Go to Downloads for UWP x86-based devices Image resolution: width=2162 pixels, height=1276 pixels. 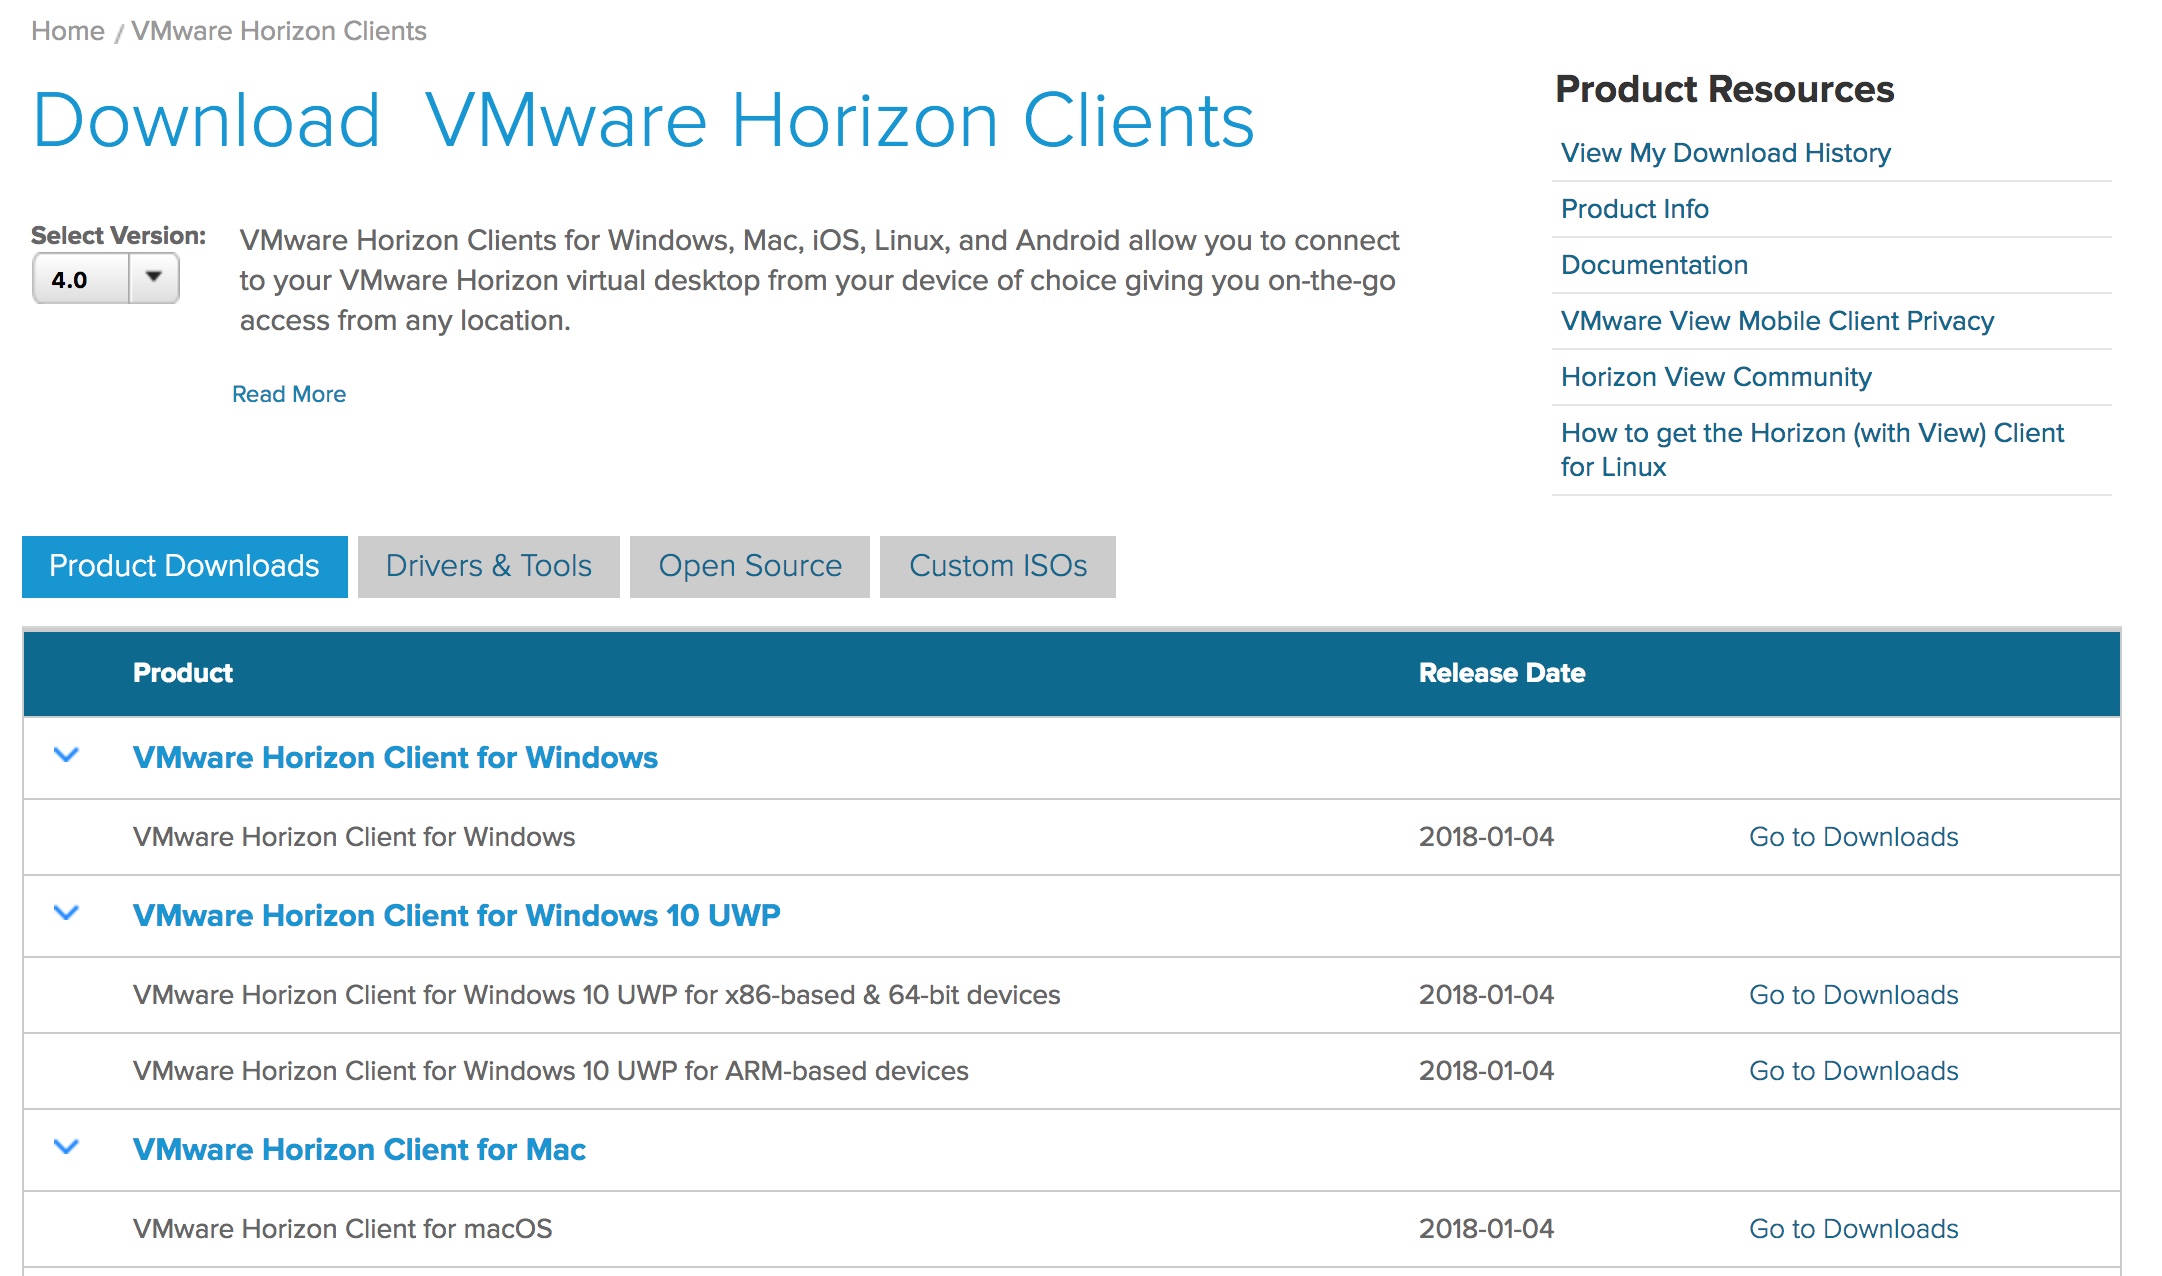[1853, 995]
